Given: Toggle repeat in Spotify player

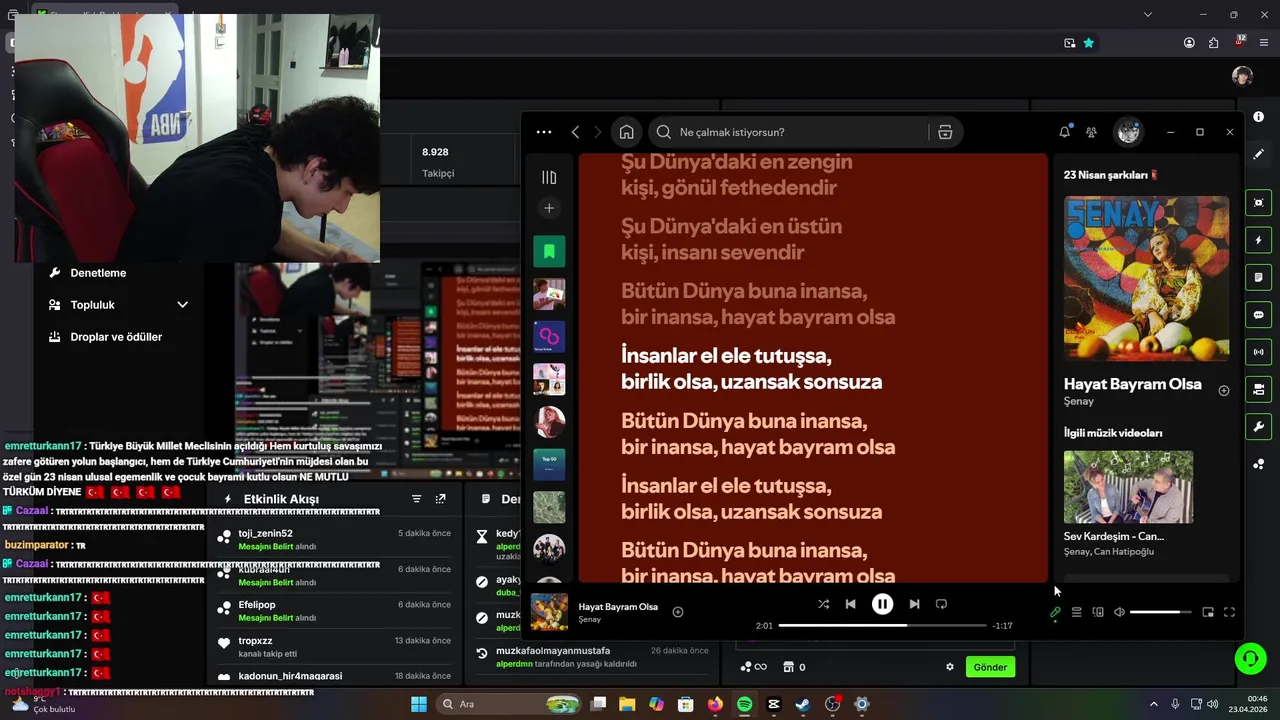Looking at the screenshot, I should (941, 604).
